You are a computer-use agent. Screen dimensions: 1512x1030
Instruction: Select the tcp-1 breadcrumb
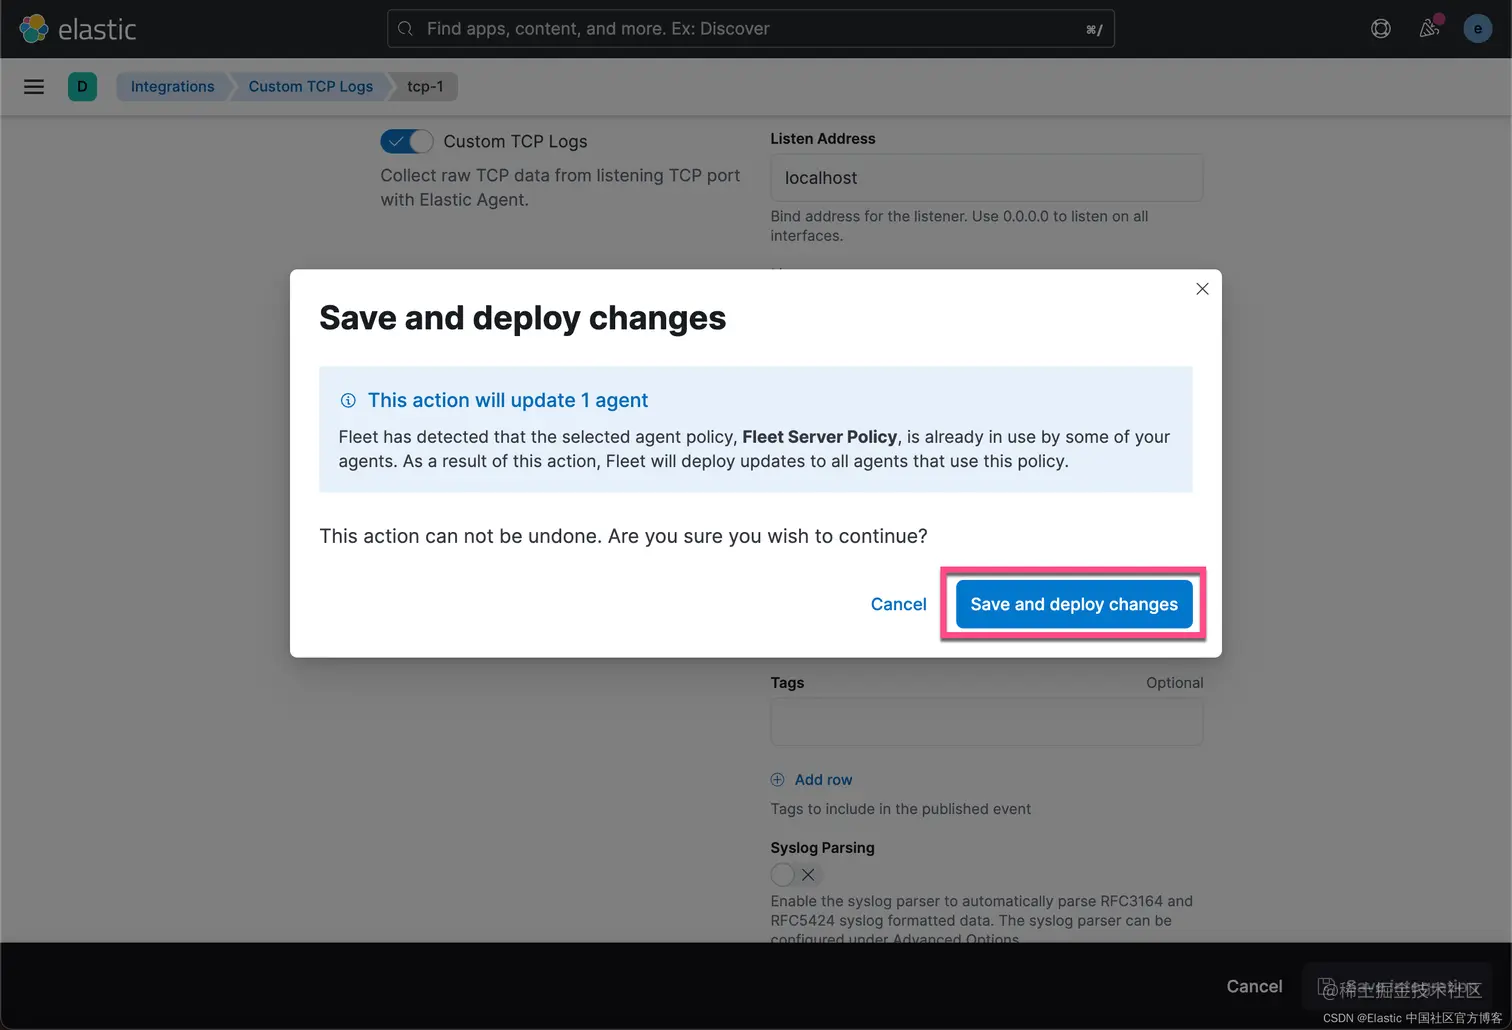click(425, 87)
